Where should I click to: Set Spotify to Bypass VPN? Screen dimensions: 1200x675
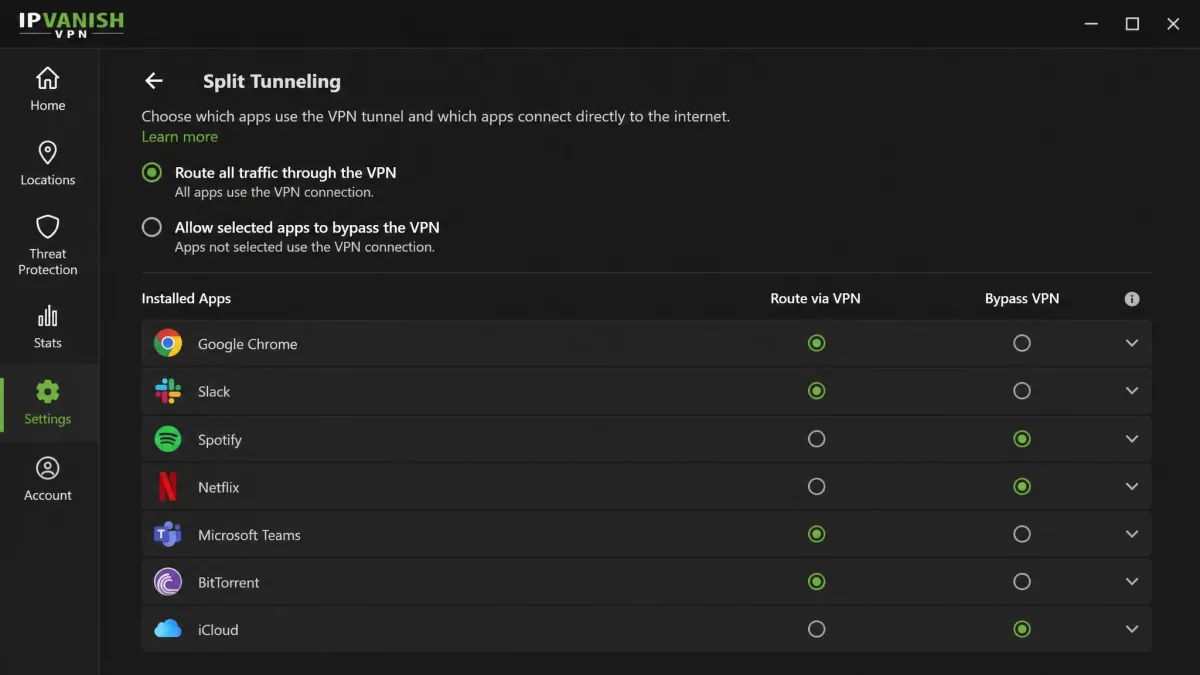pyautogui.click(x=1022, y=439)
